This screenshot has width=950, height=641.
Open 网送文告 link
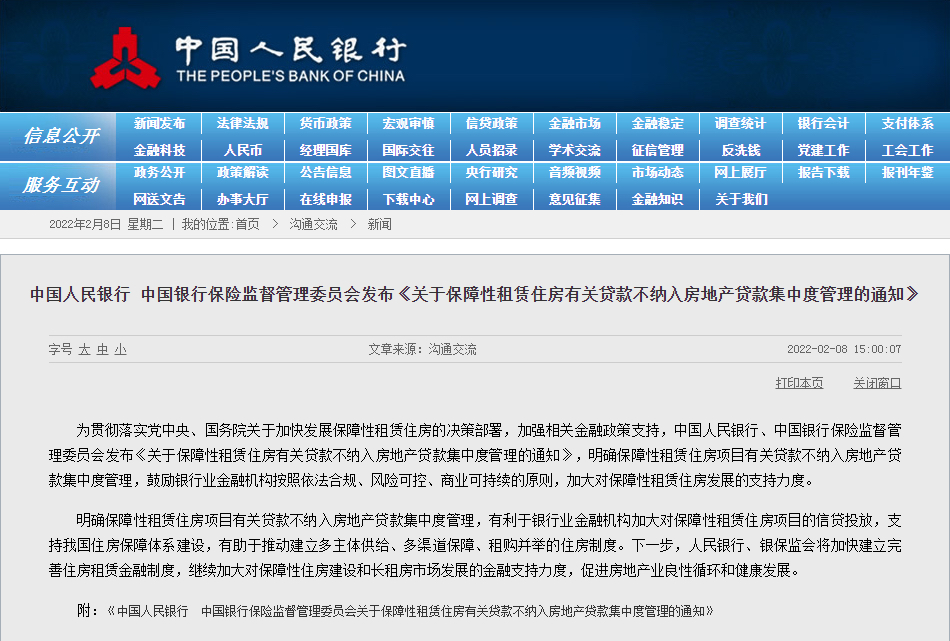pos(159,199)
